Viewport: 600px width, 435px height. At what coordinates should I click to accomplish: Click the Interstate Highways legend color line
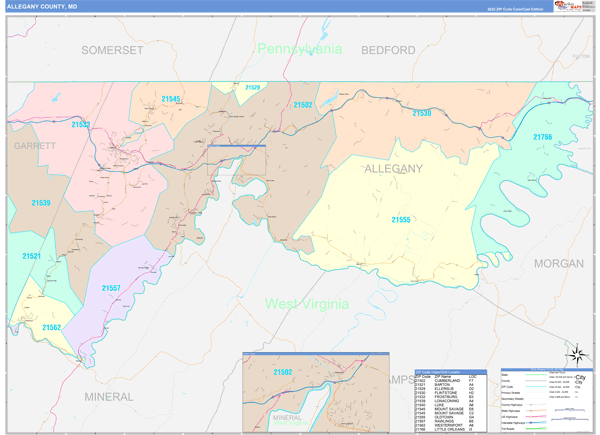[536, 423]
